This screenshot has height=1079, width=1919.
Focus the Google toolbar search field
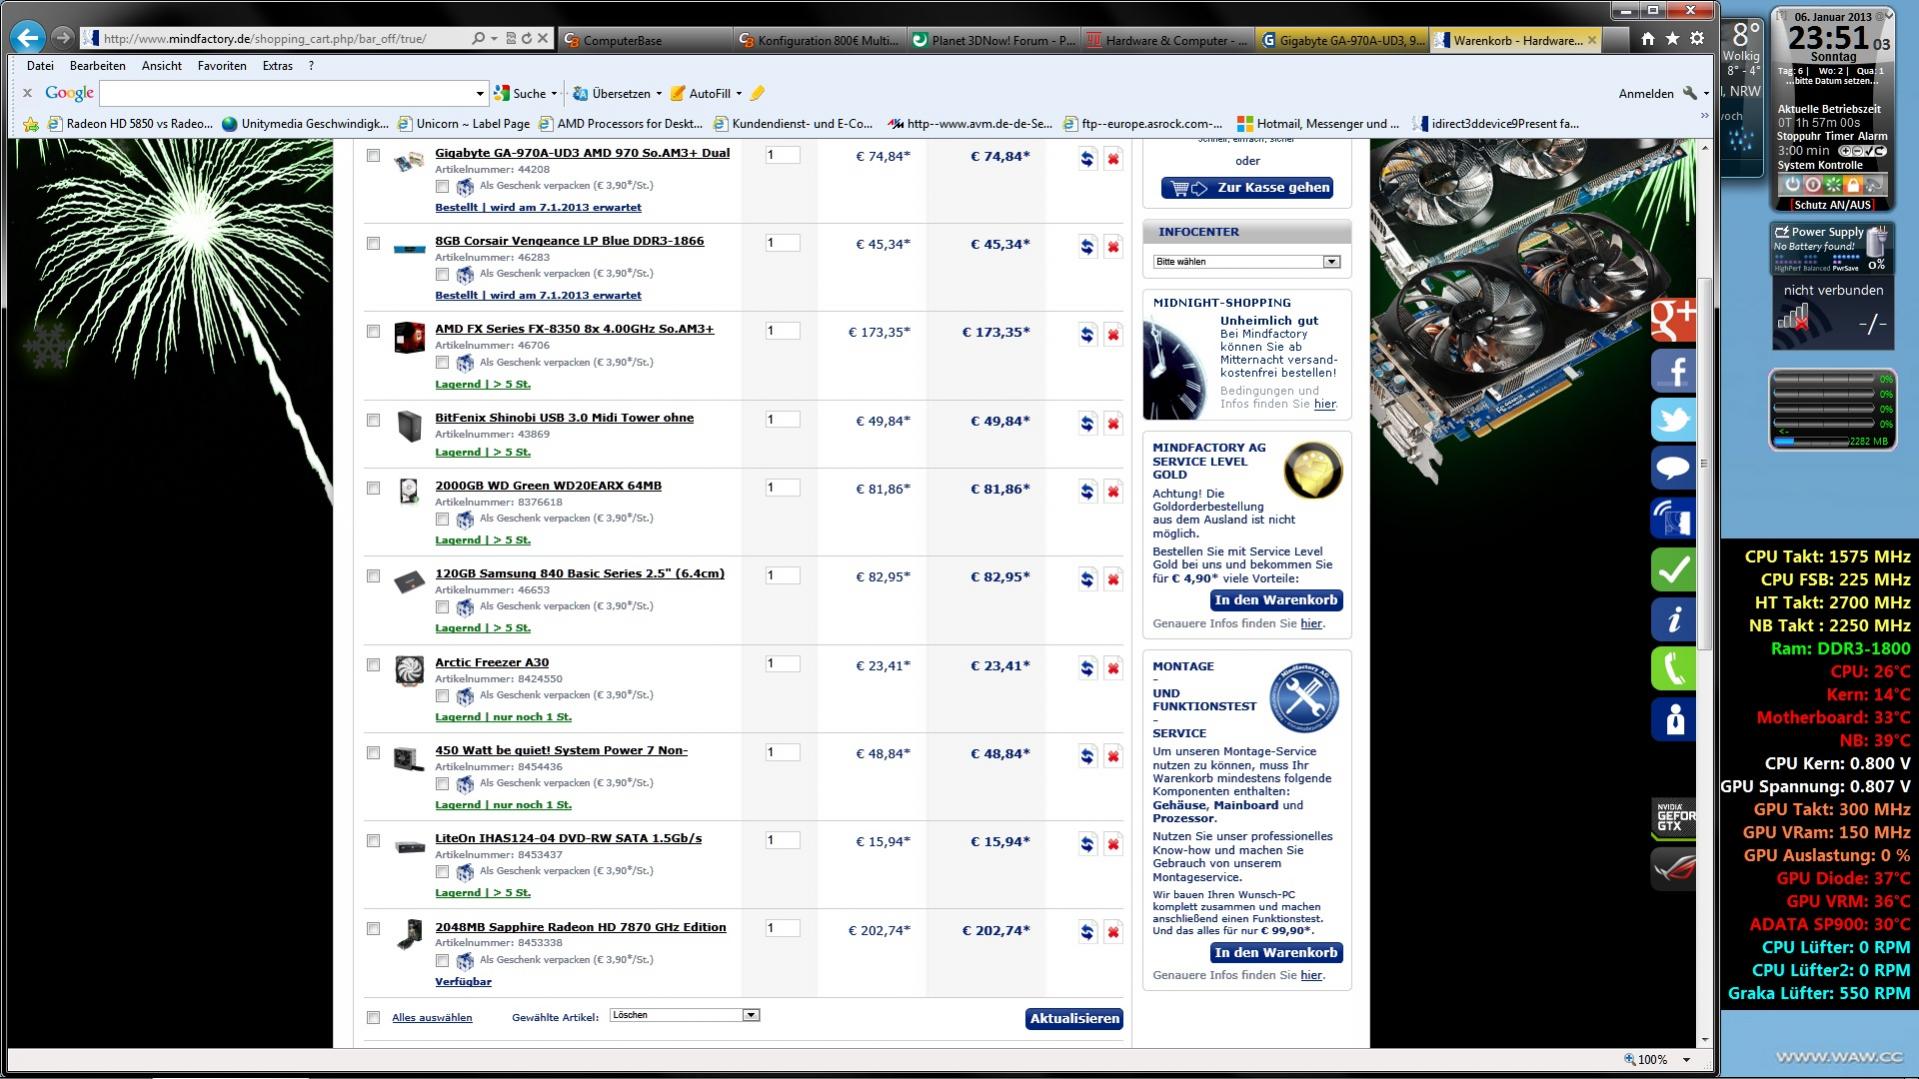click(287, 94)
